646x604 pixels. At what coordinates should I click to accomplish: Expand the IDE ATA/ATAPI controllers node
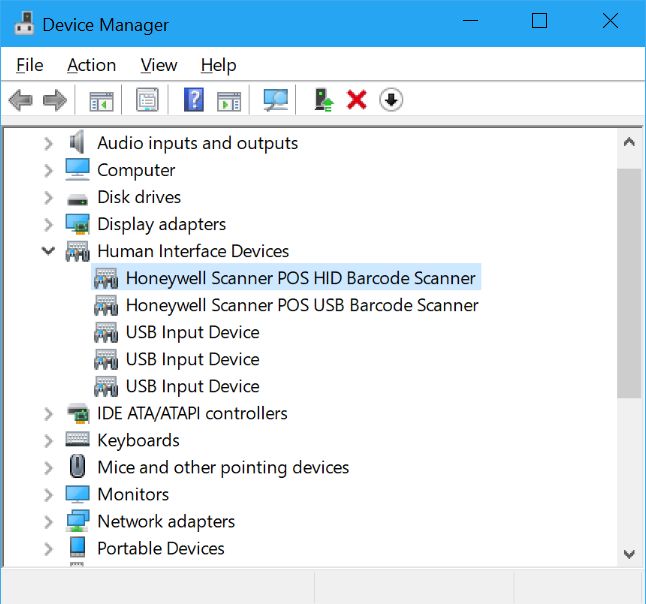pyautogui.click(x=48, y=414)
